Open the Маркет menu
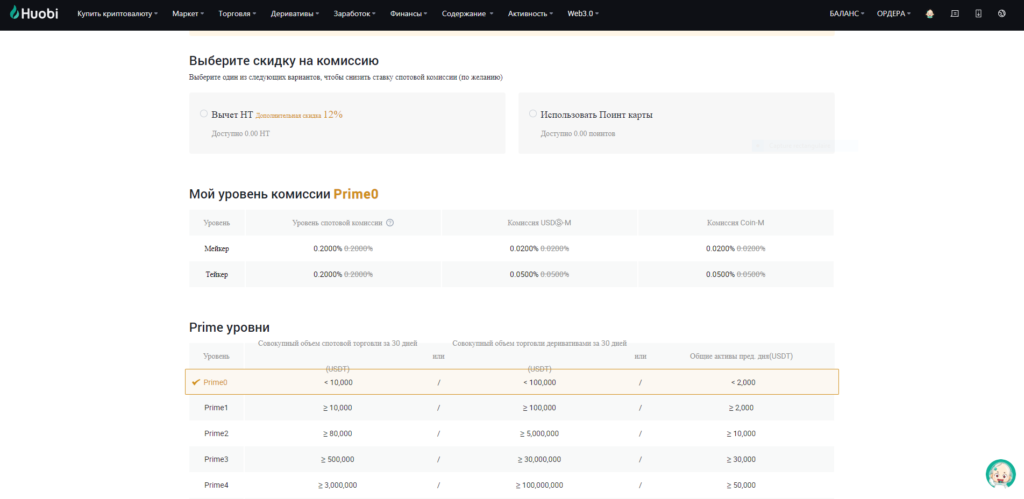1024x499 pixels. coord(187,14)
